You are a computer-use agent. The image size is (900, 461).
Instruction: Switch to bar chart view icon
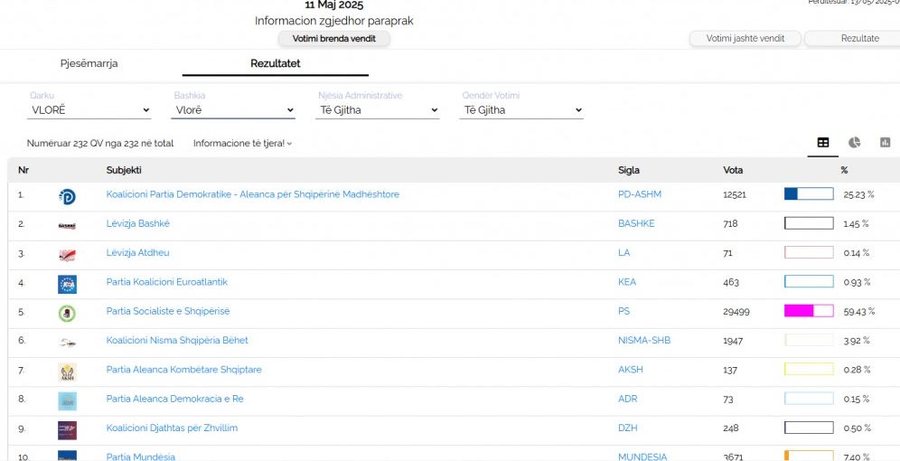coord(885,142)
